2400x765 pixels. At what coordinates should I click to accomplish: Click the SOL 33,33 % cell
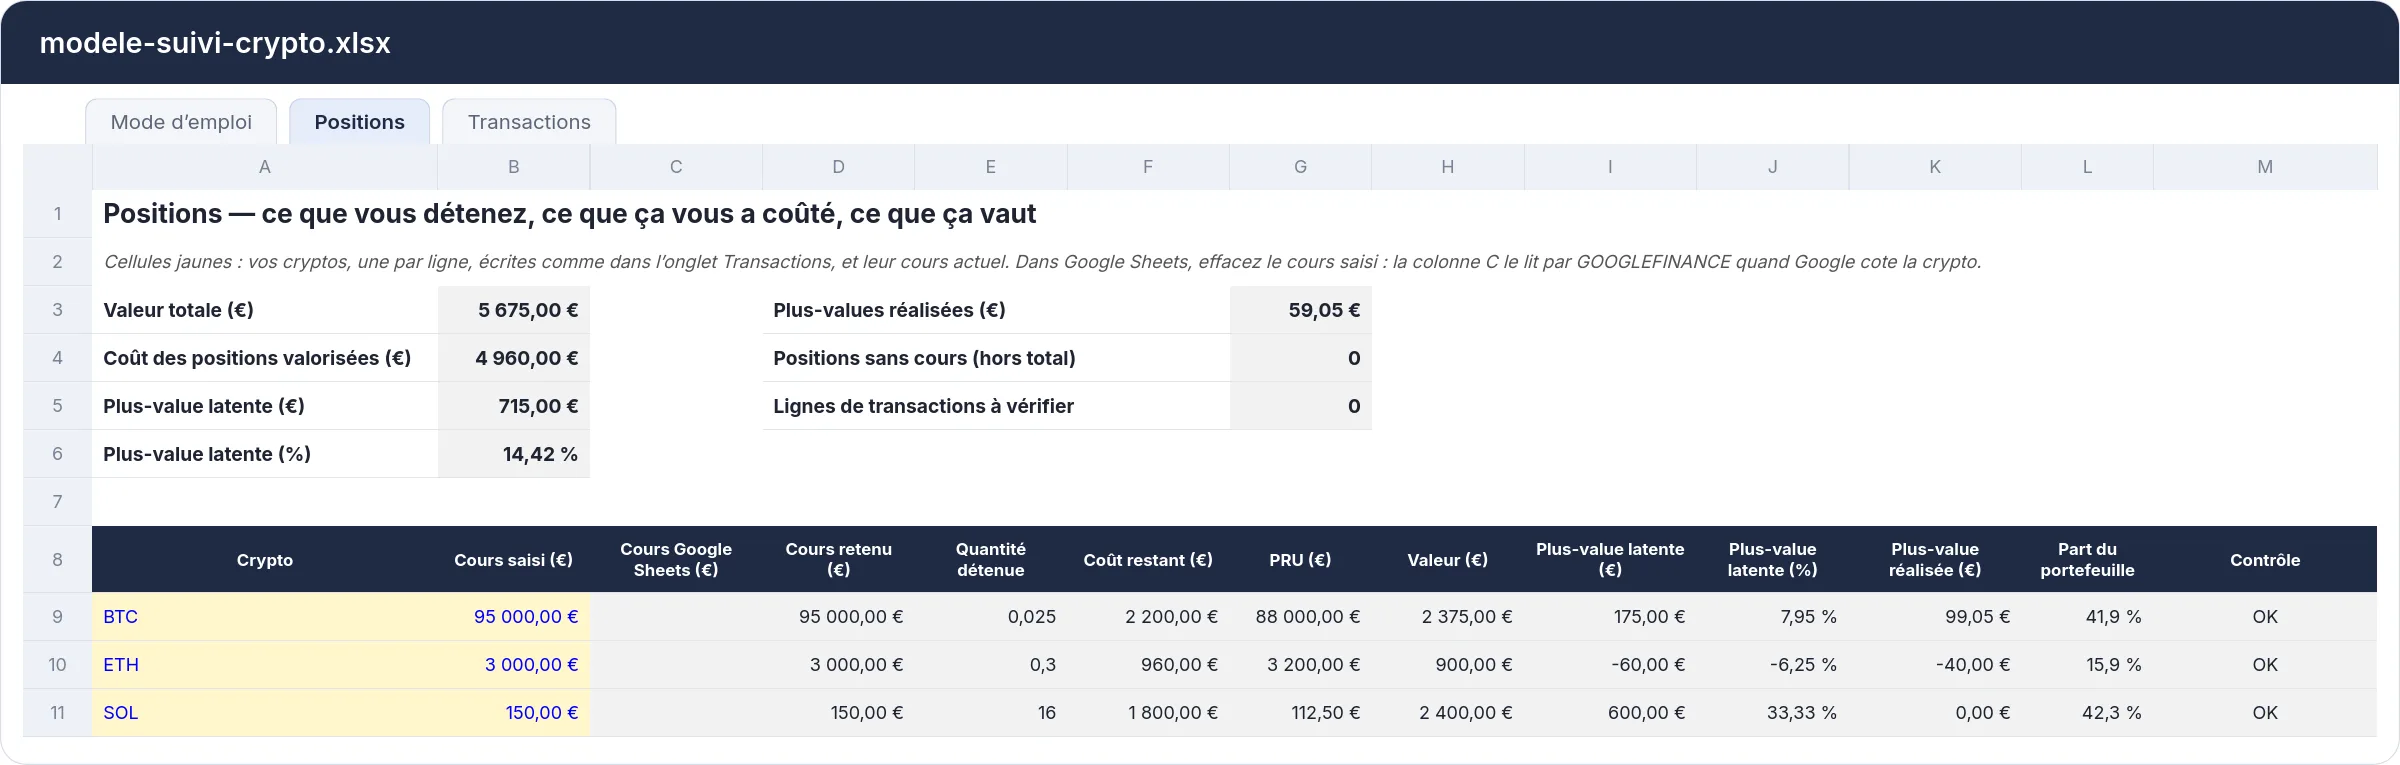[x=1773, y=713]
